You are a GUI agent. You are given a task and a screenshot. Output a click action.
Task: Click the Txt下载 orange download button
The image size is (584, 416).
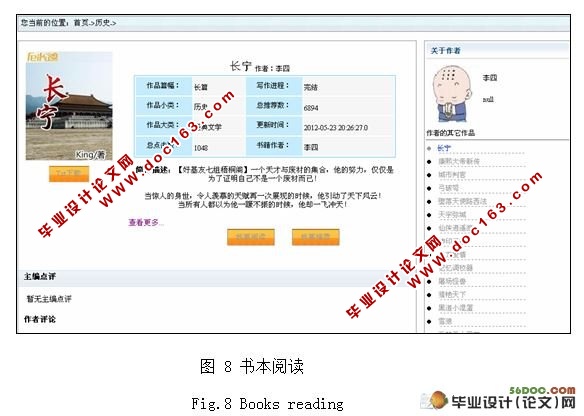point(69,174)
